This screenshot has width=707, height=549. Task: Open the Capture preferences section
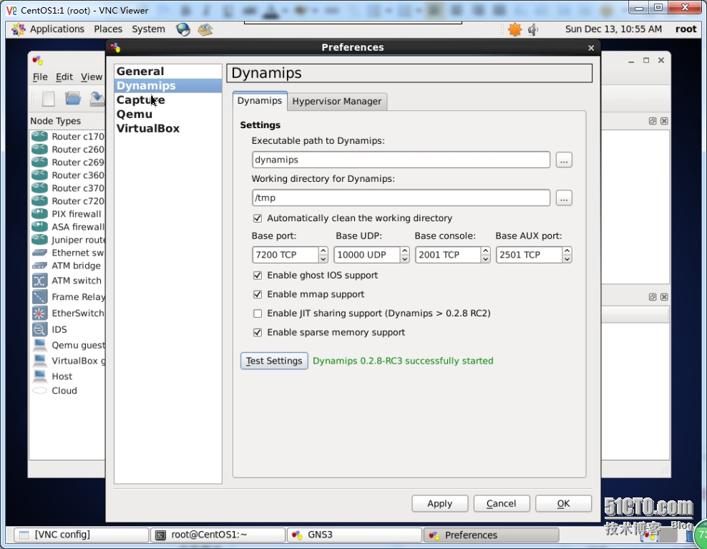[168, 100]
